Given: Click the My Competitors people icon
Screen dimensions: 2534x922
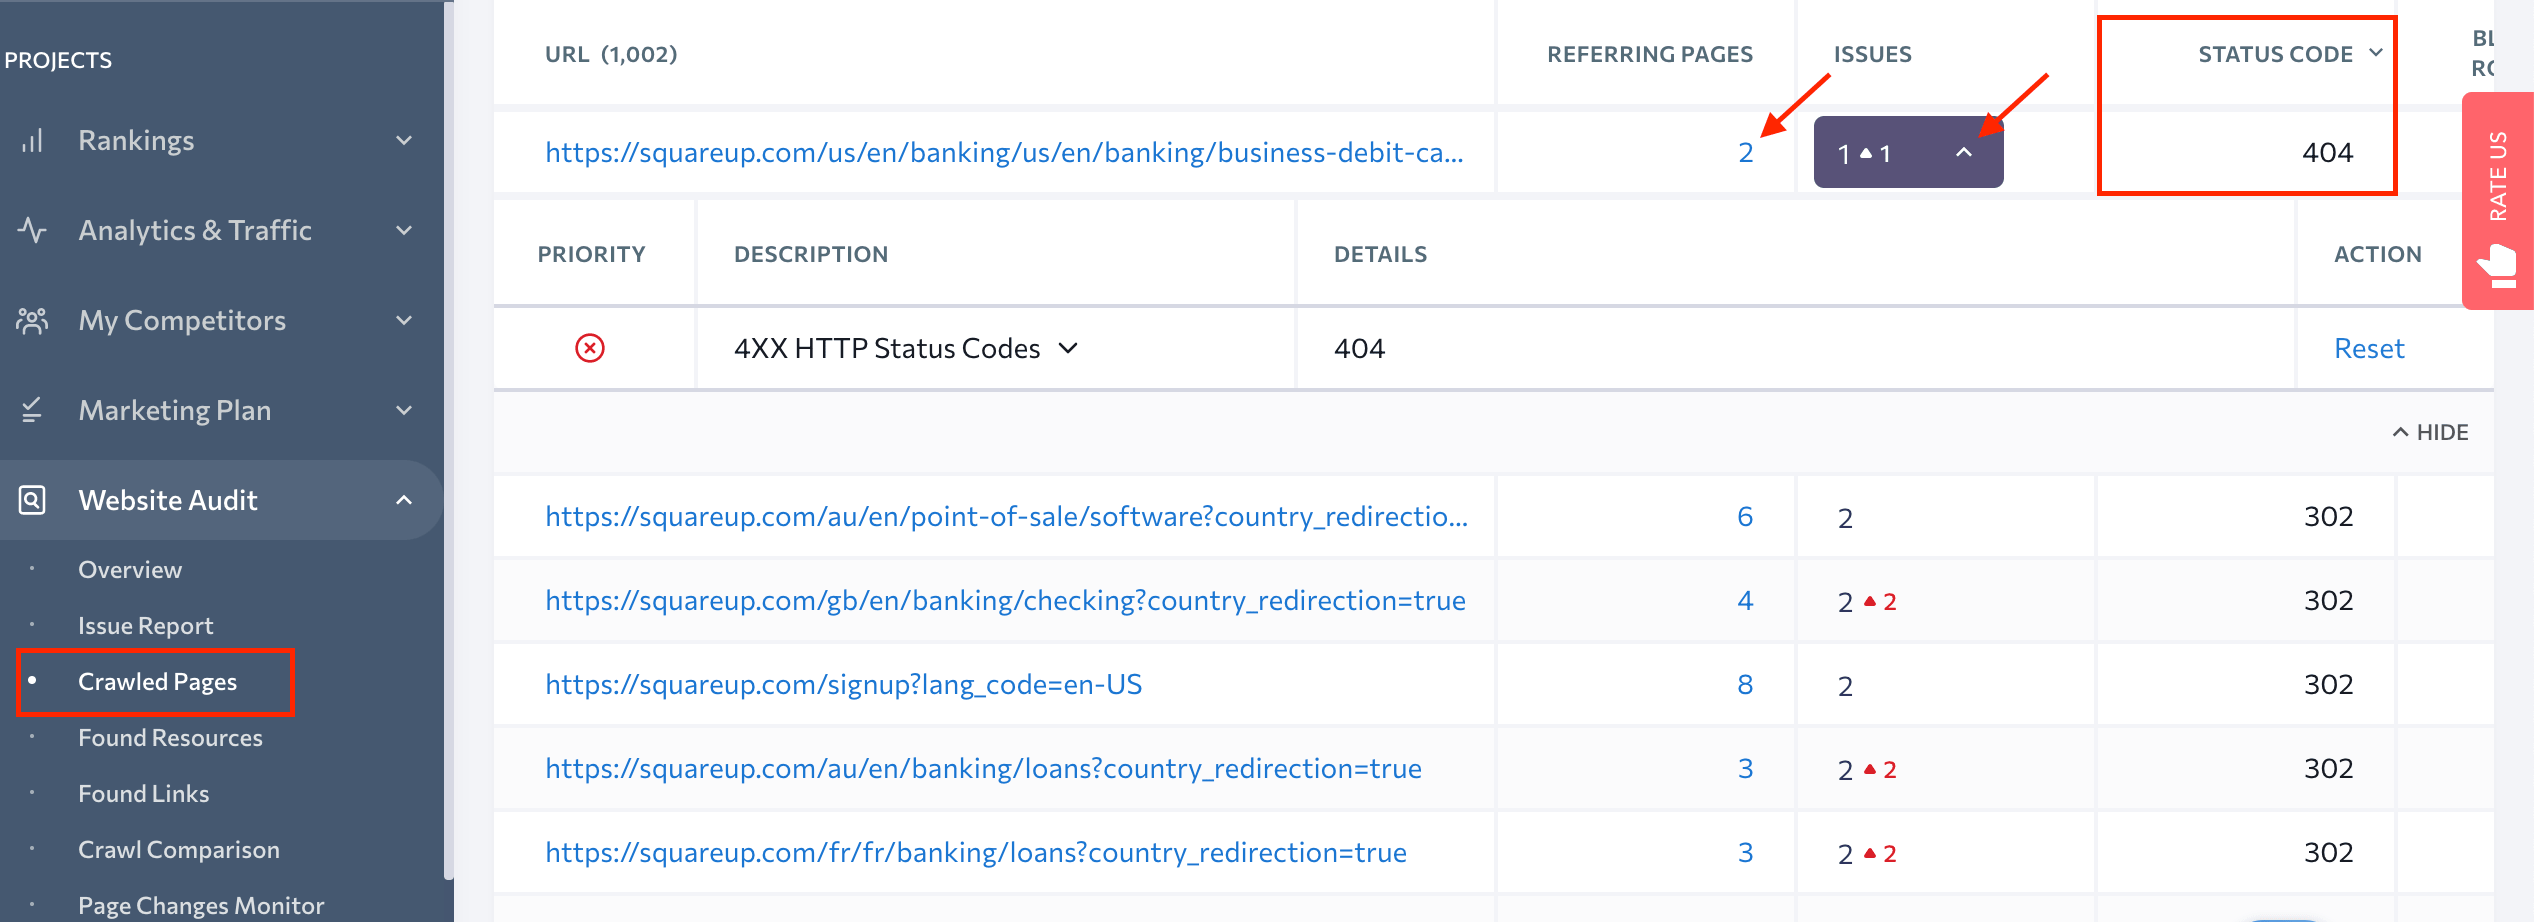Looking at the screenshot, I should (32, 321).
